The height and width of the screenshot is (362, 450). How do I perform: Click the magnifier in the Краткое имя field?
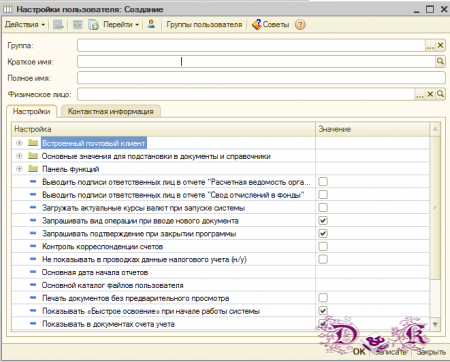[440, 61]
